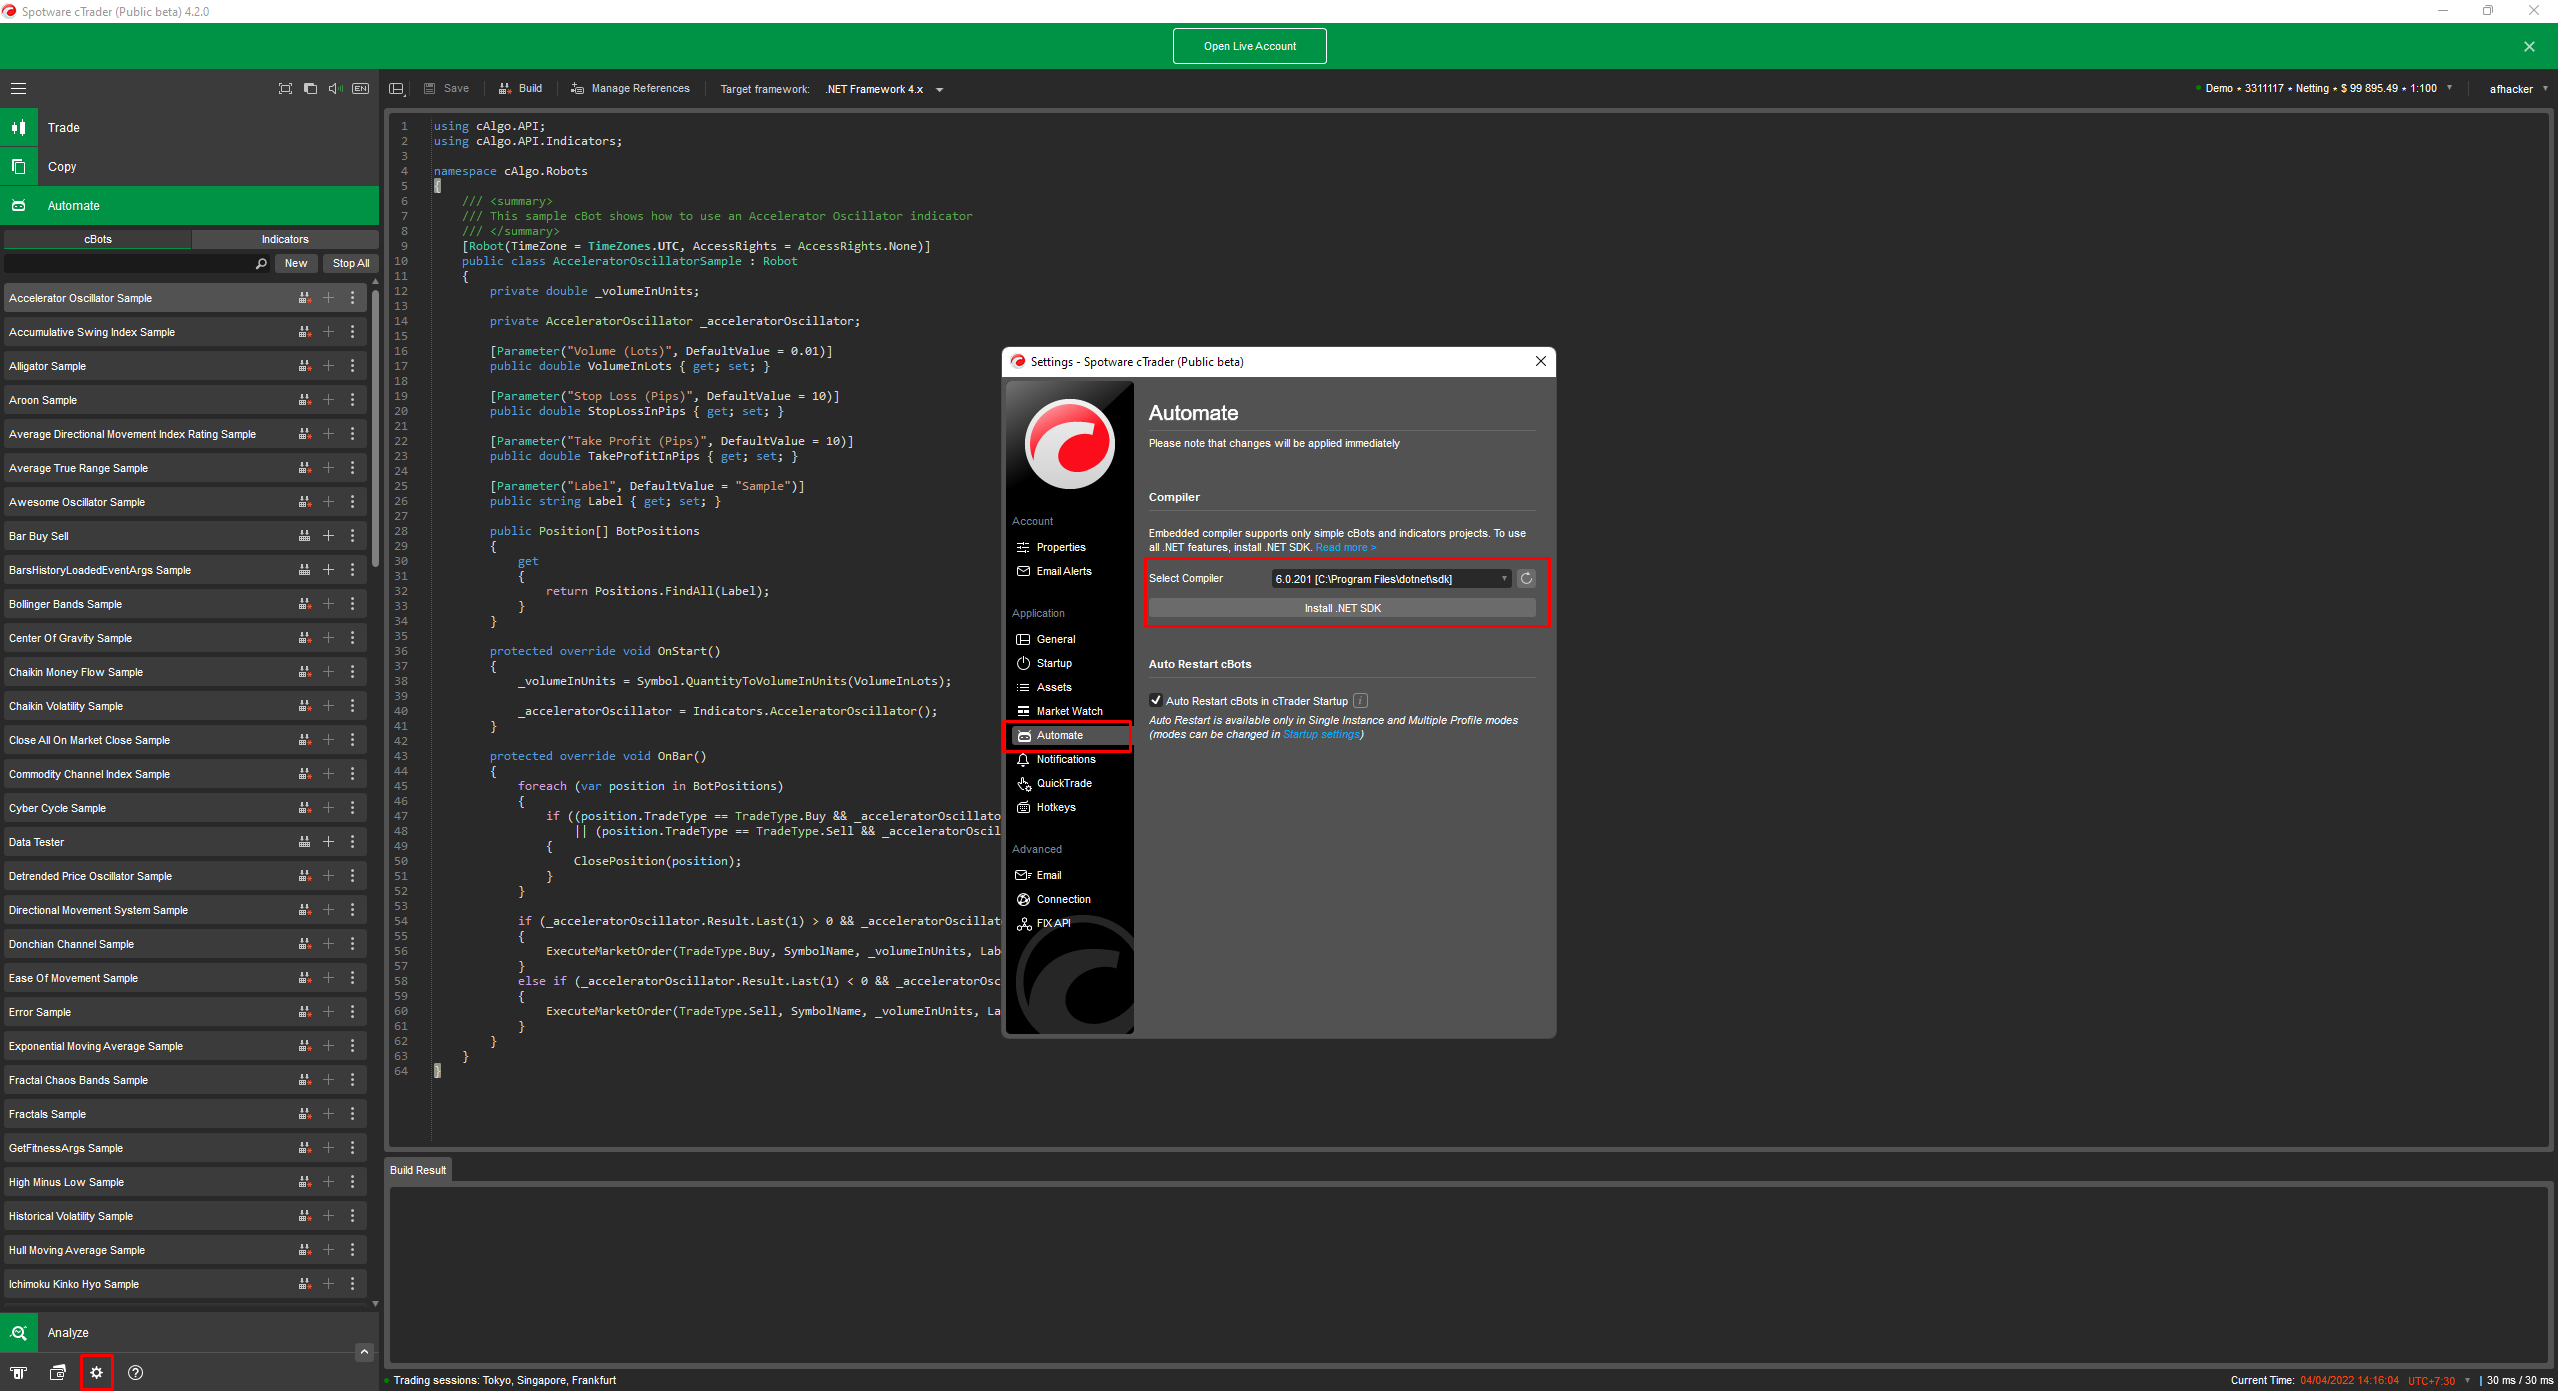Open the Select Compiler dropdown

coord(1391,579)
